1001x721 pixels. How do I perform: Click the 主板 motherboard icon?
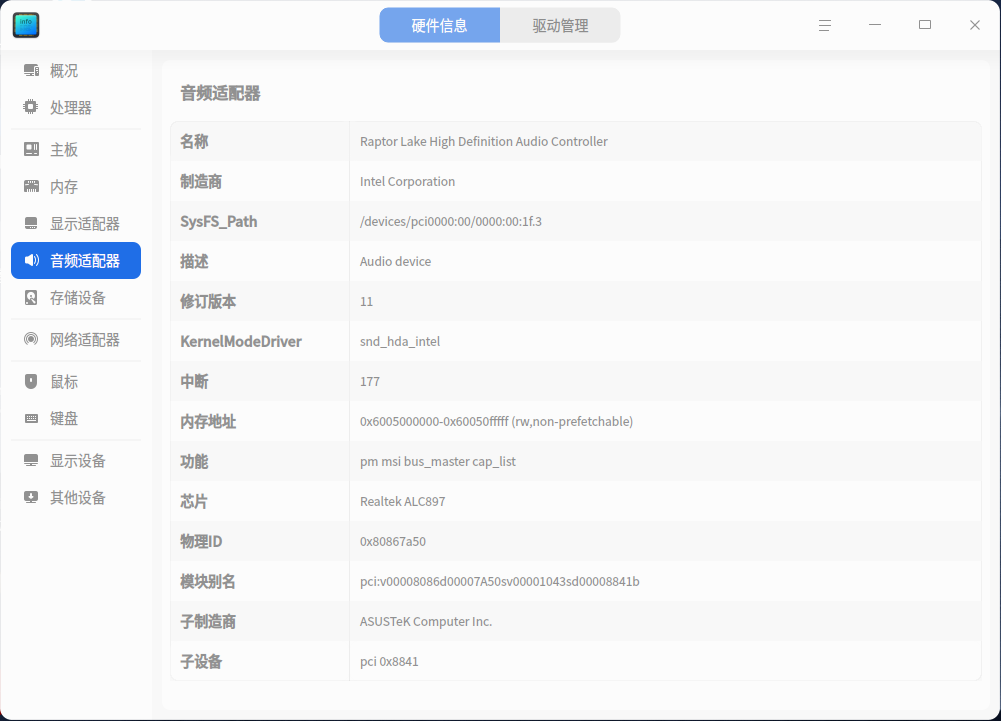tap(31, 149)
